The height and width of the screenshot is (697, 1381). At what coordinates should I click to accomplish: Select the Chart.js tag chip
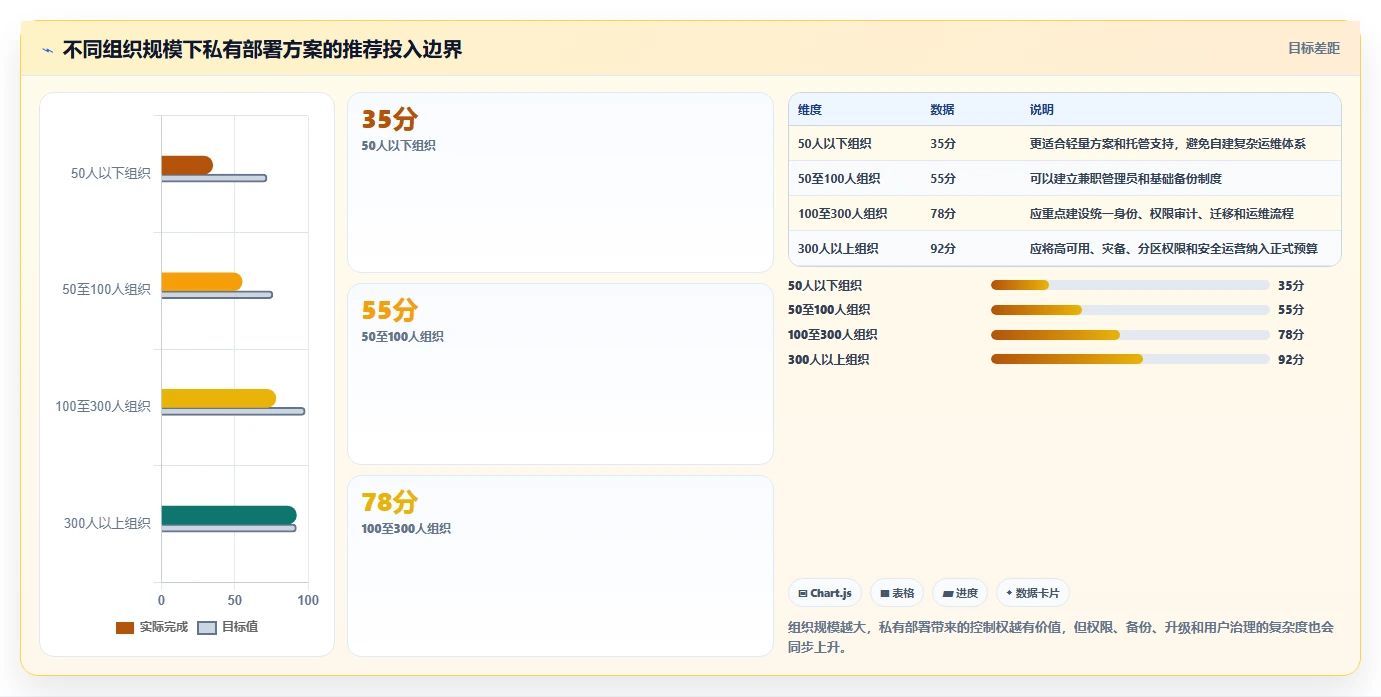825,593
